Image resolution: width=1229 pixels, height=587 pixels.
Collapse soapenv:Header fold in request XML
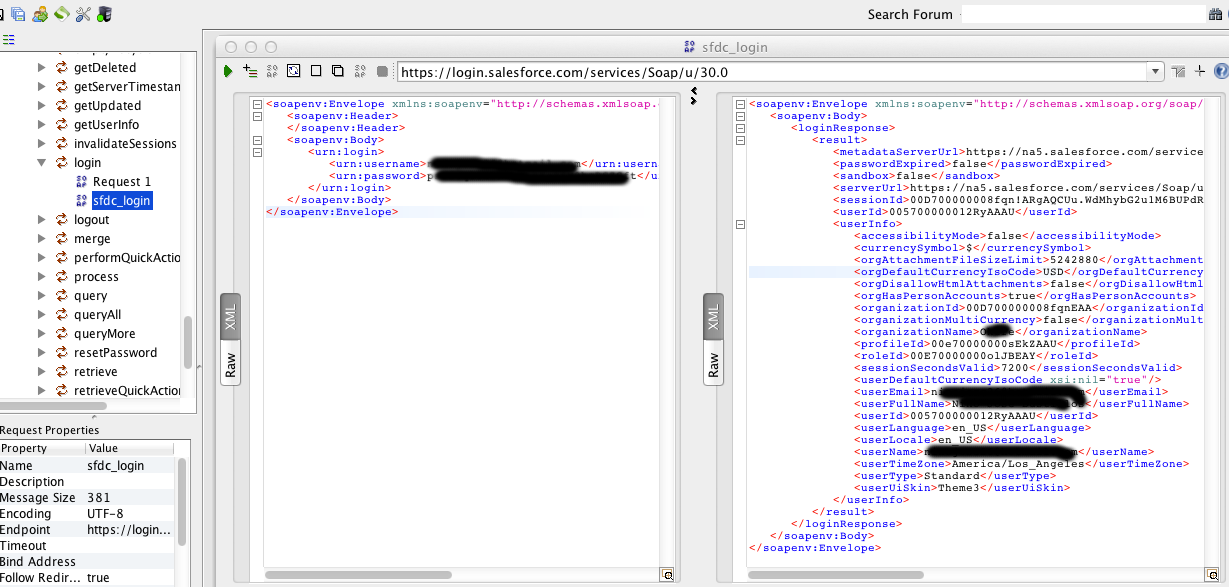coord(258,116)
